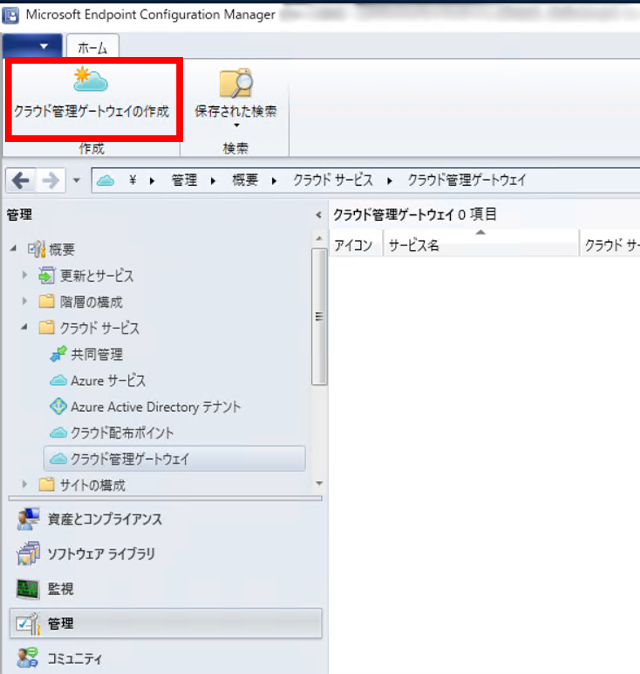Select the 共同管理 tree node

coord(97,354)
